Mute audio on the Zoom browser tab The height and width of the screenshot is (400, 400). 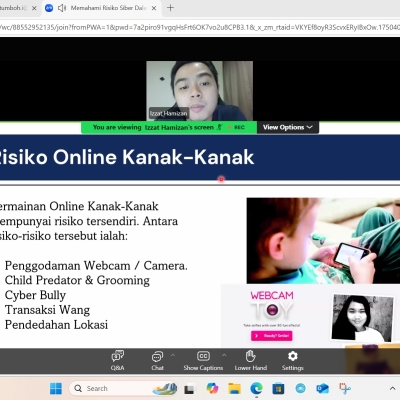62,8
